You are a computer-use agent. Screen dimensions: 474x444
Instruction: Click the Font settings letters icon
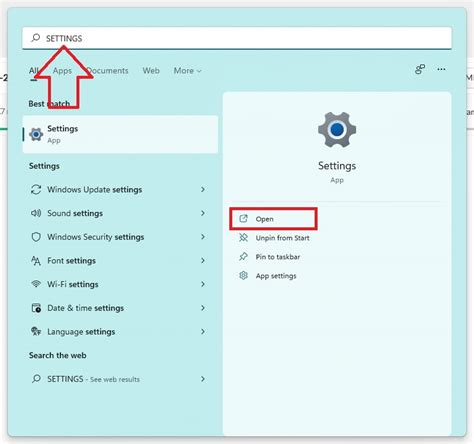coord(36,260)
